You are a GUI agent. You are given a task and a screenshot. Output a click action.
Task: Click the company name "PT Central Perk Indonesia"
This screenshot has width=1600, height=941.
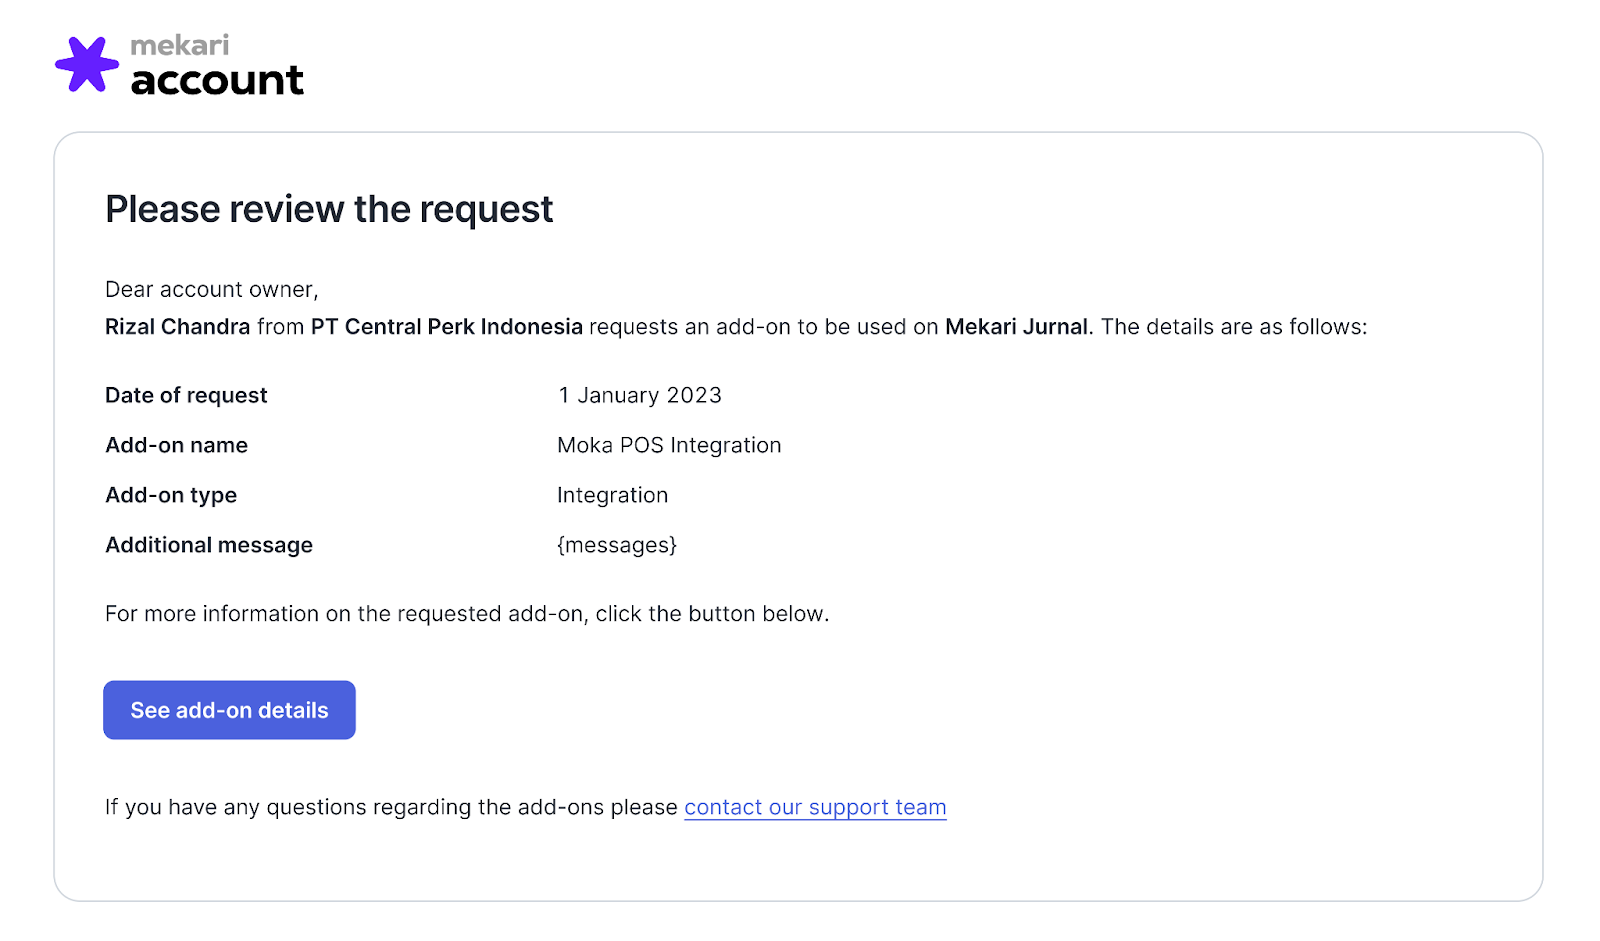446,327
